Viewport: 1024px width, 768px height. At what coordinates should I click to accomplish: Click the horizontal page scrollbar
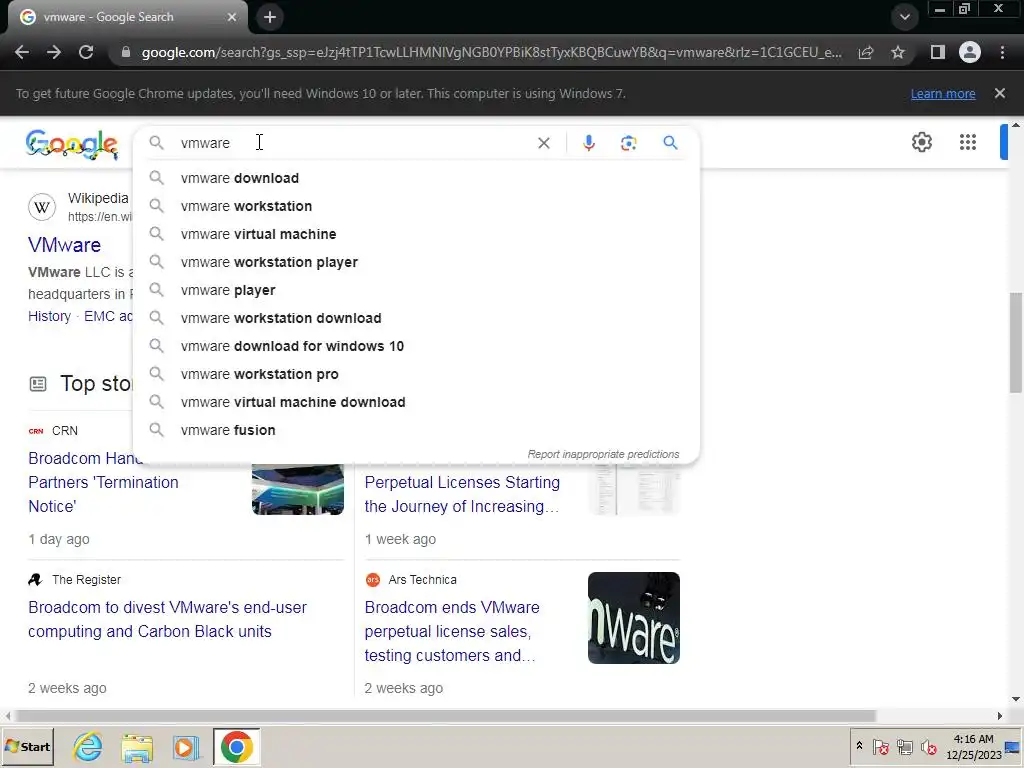(444, 716)
